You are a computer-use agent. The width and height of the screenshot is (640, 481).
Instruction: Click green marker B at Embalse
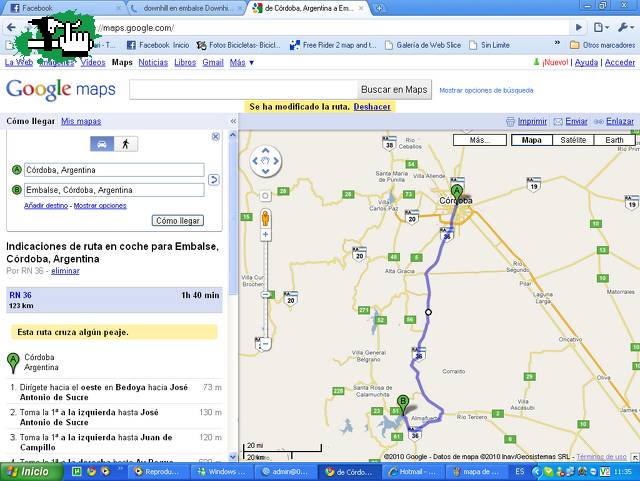click(x=402, y=402)
